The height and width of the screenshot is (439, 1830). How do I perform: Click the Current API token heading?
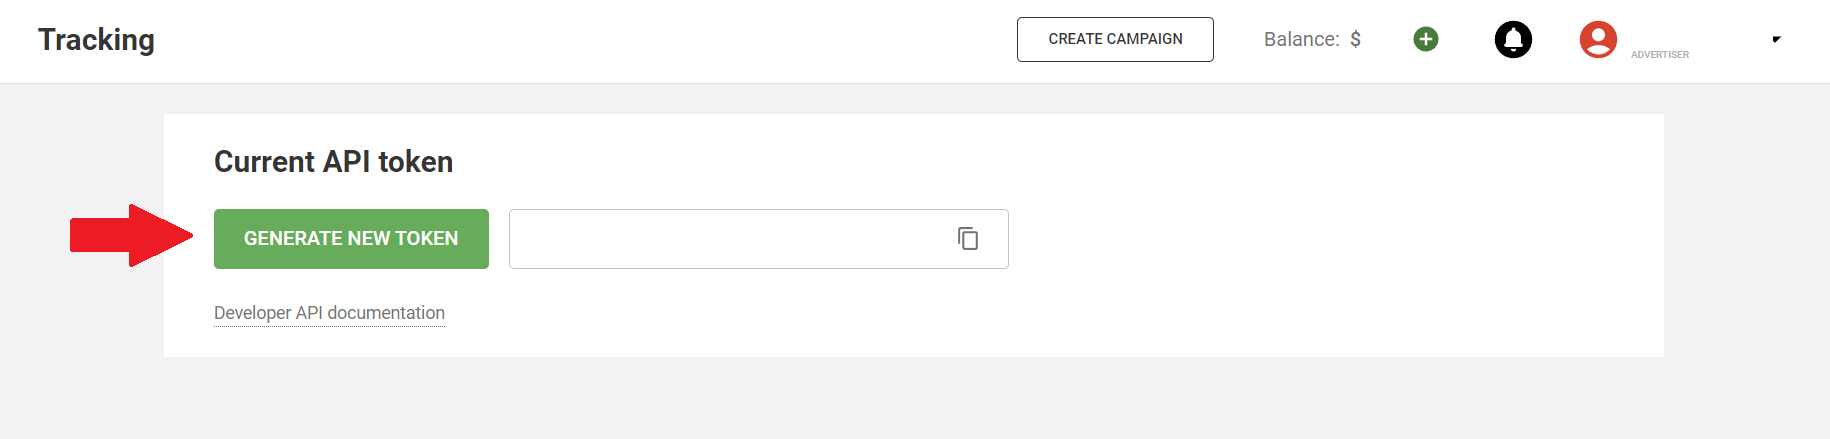(x=333, y=162)
